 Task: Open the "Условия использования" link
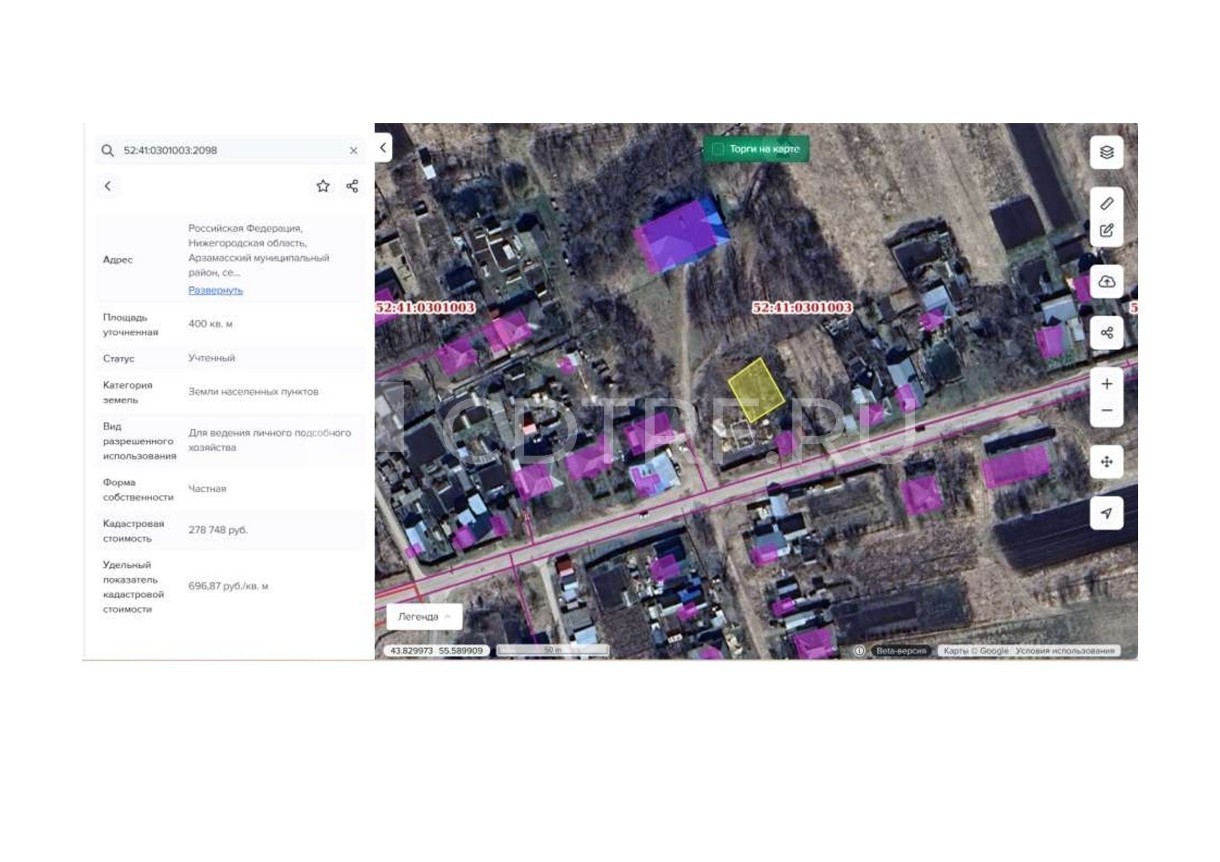1065,651
